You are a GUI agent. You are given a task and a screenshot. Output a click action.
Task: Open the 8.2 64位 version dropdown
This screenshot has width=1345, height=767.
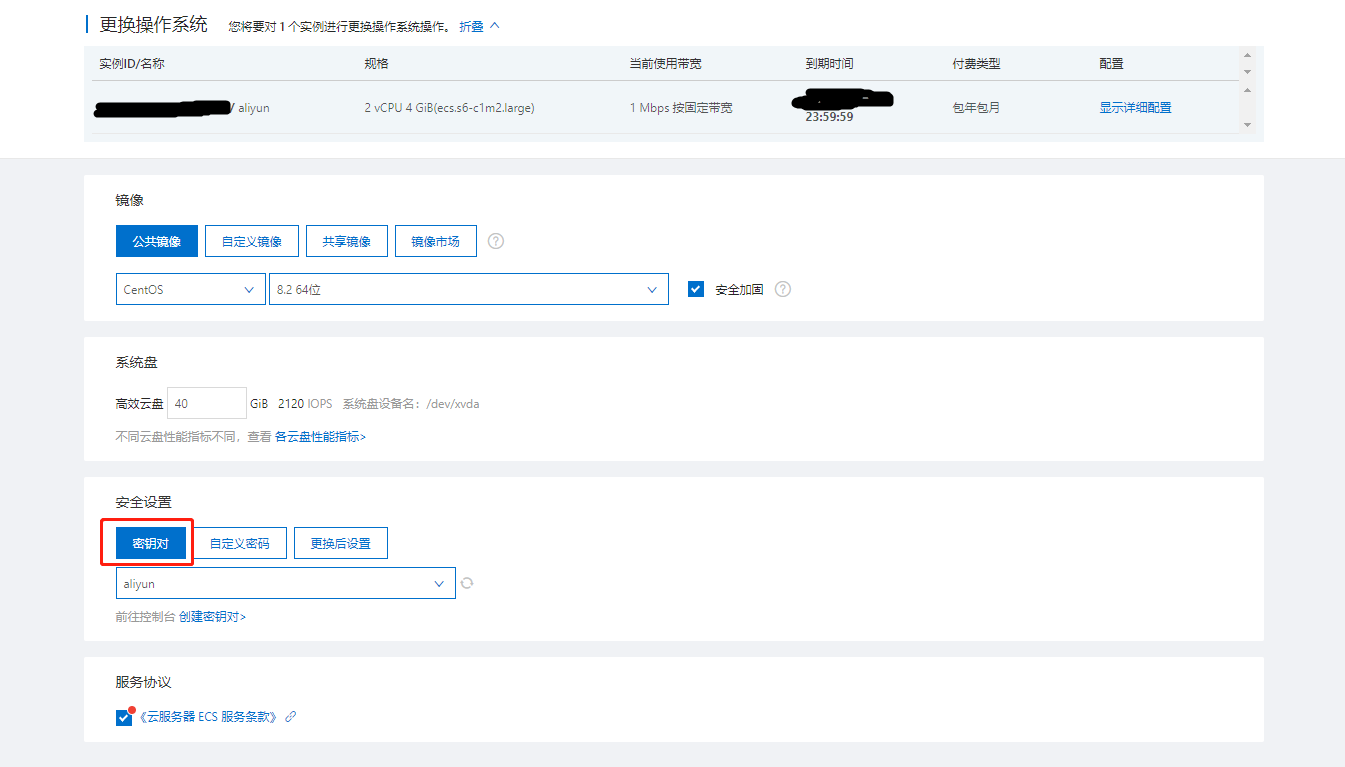point(469,289)
